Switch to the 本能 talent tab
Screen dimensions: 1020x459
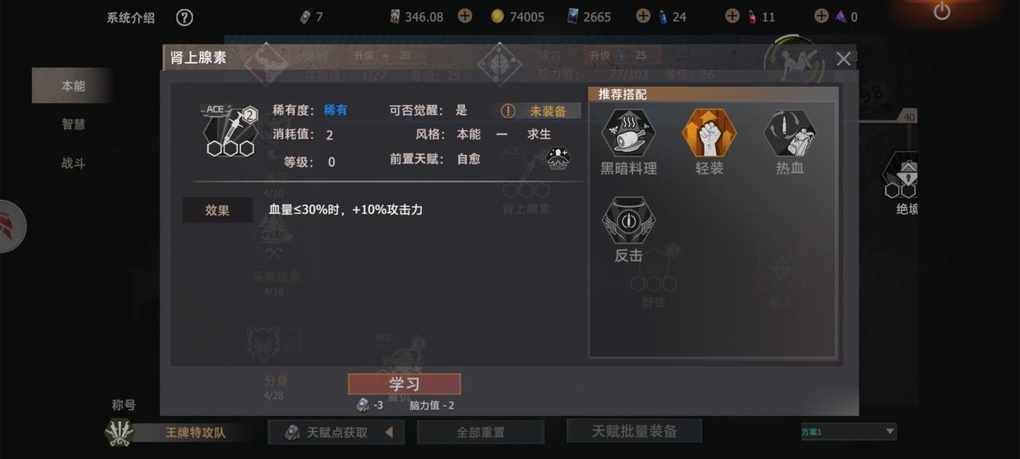click(x=73, y=86)
